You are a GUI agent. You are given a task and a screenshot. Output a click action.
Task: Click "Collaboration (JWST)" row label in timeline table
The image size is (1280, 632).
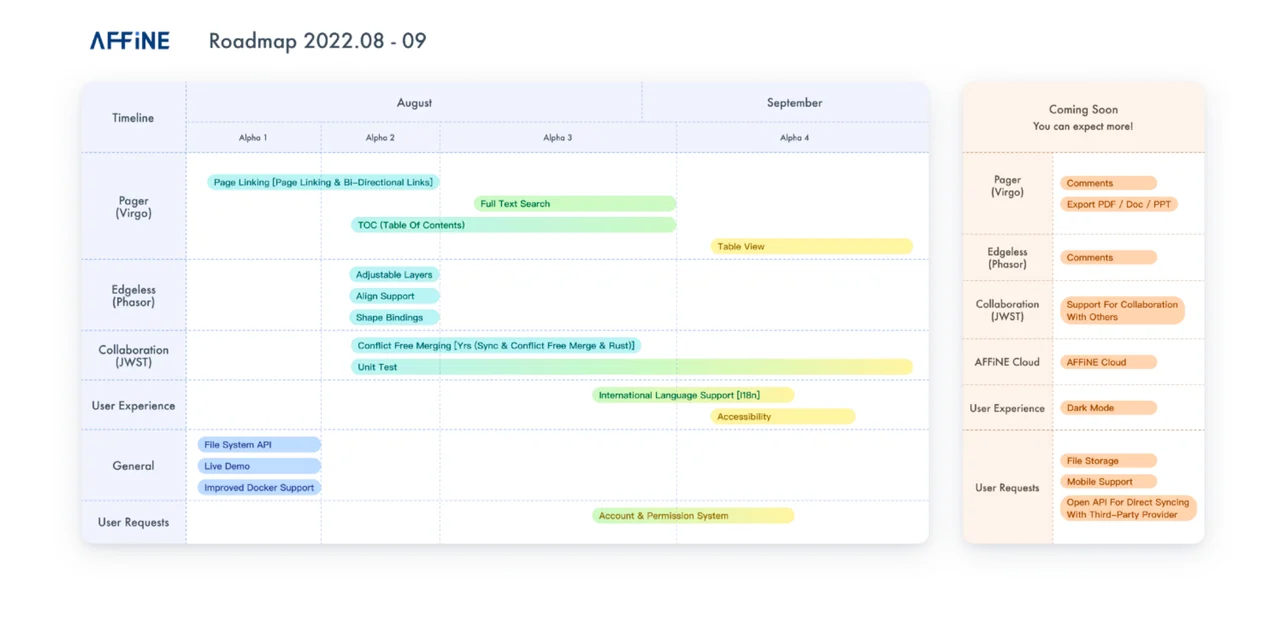[133, 356]
